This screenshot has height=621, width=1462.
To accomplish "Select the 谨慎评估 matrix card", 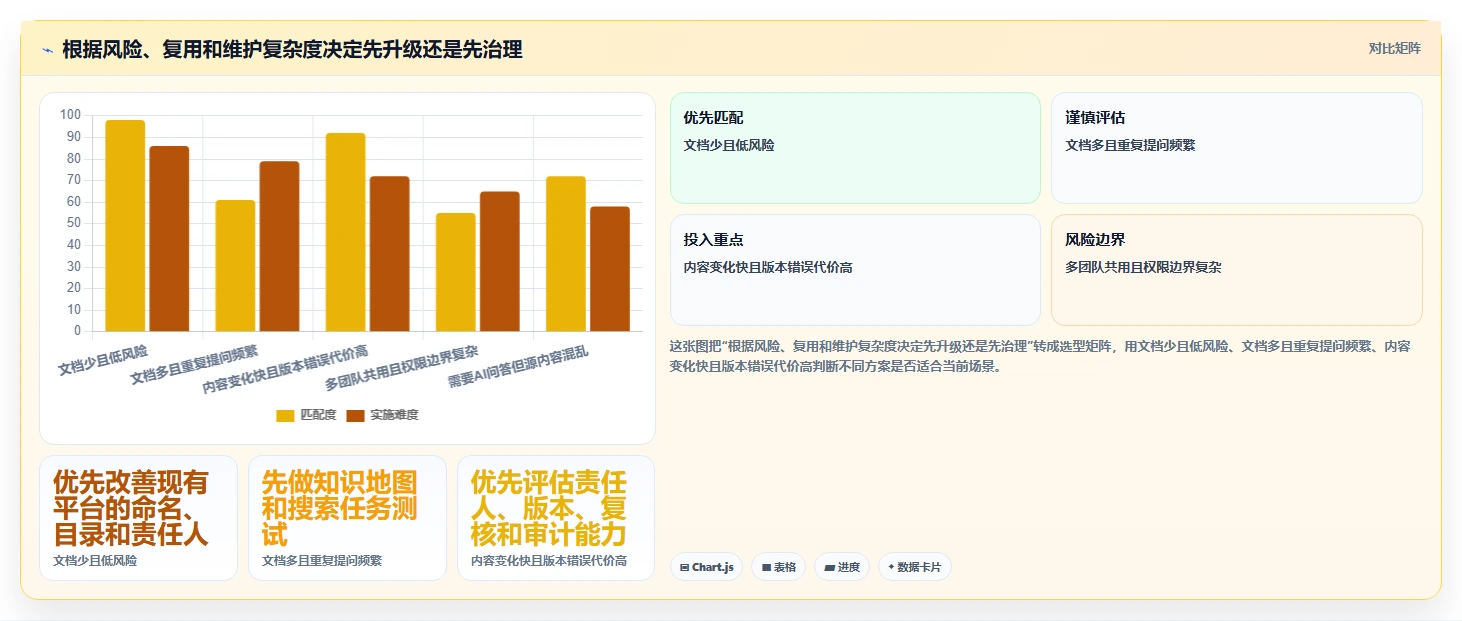I will point(1237,148).
